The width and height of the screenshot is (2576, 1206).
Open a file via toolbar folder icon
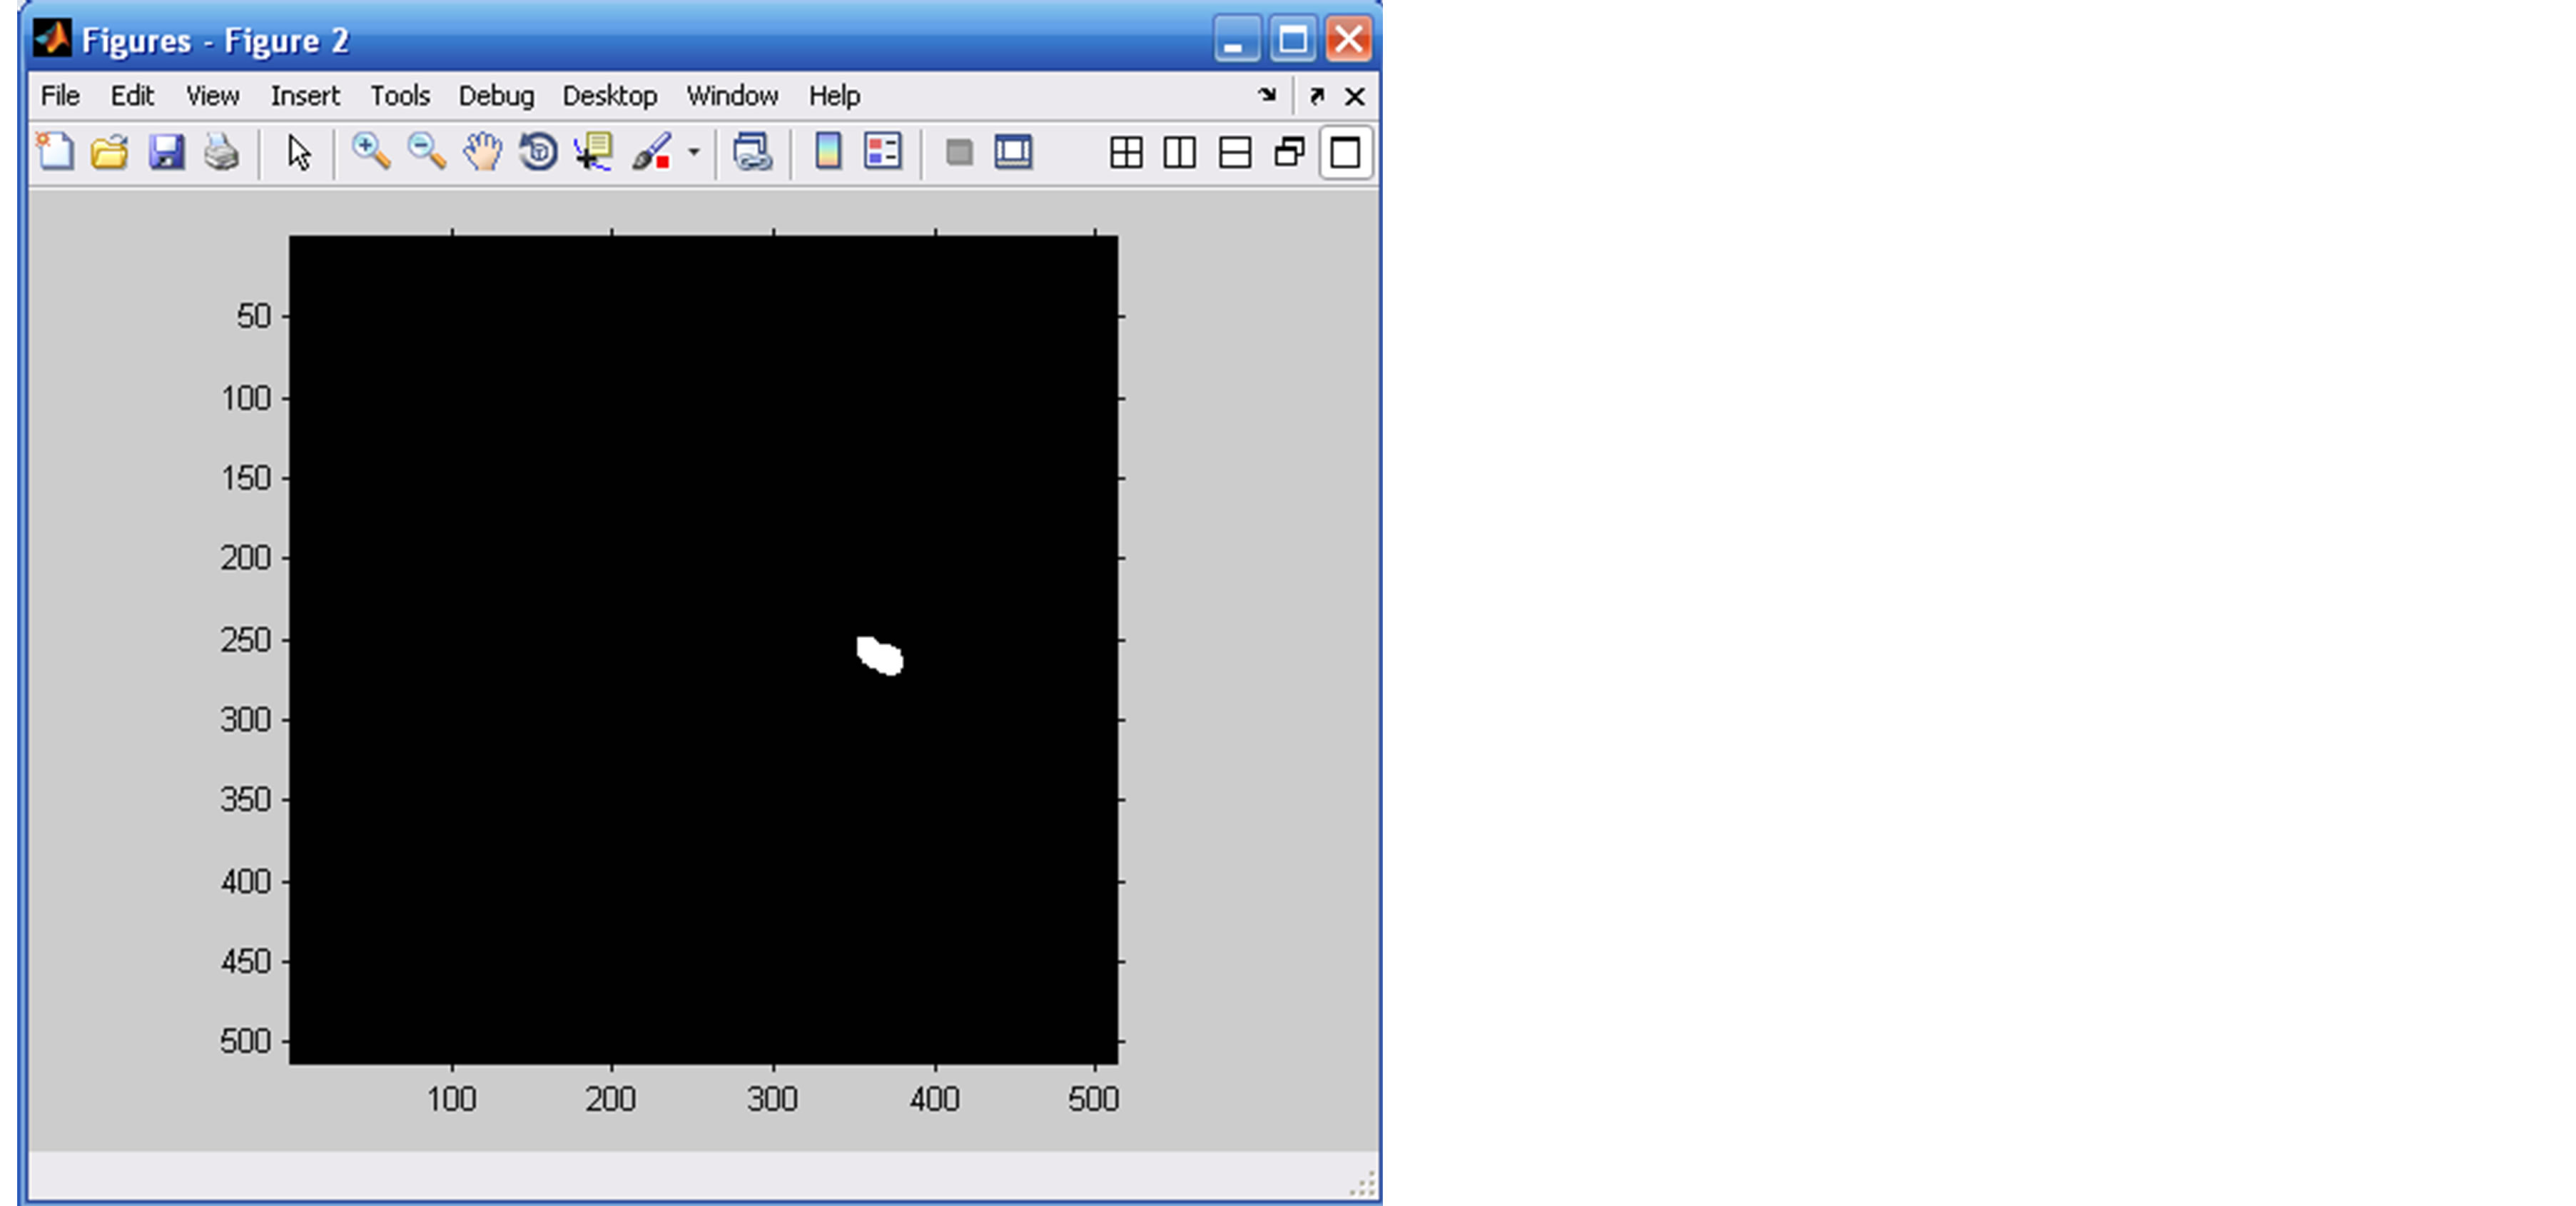[110, 152]
